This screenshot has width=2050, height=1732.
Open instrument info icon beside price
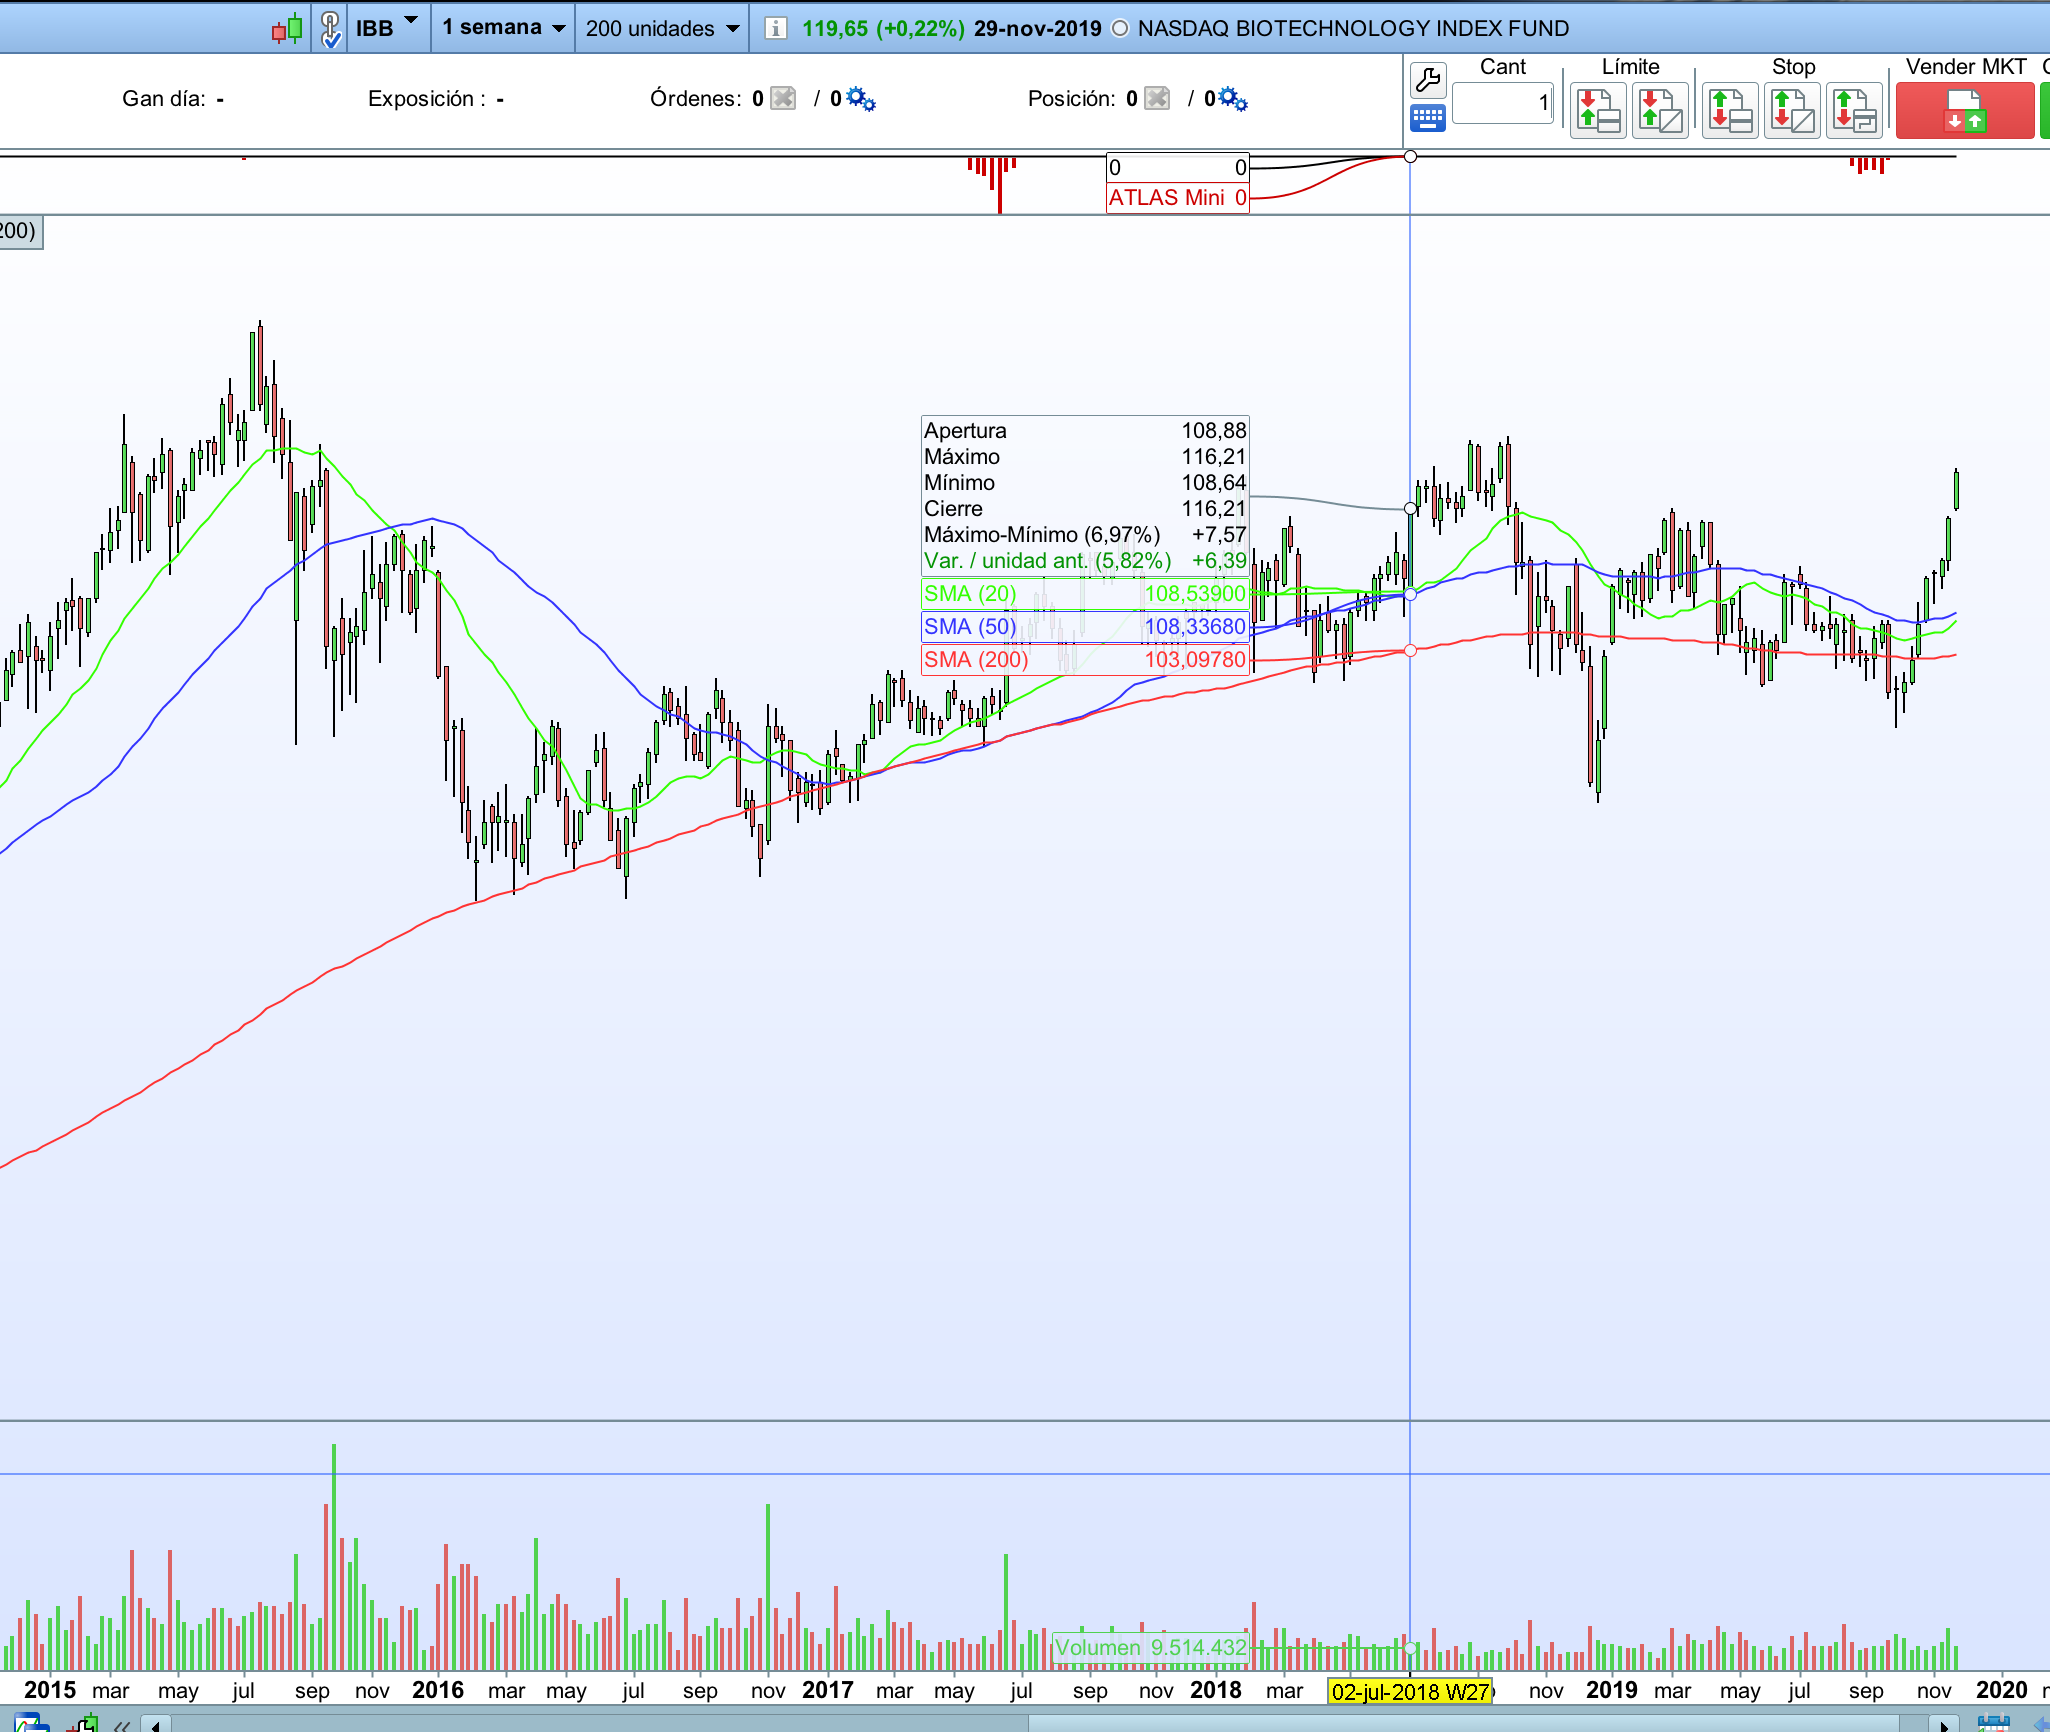pyautogui.click(x=775, y=28)
